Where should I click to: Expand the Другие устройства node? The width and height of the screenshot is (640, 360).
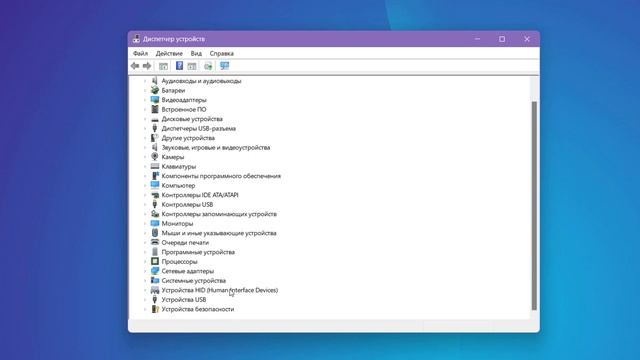(145, 138)
